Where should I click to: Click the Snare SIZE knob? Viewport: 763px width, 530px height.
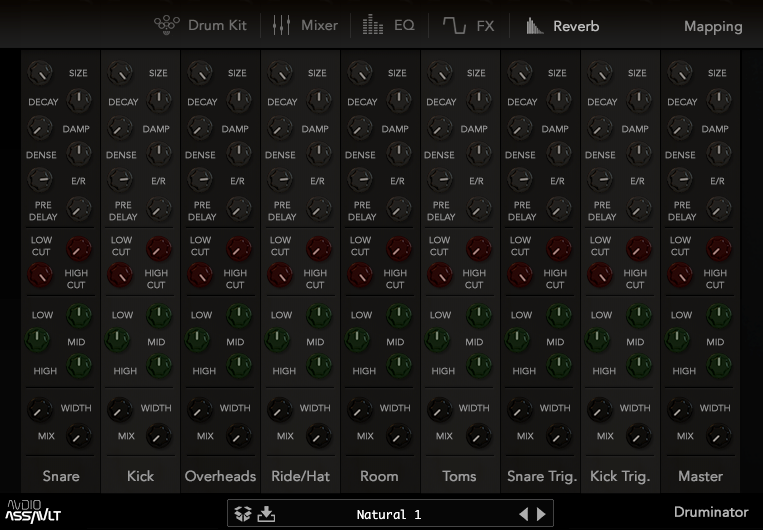(40, 73)
